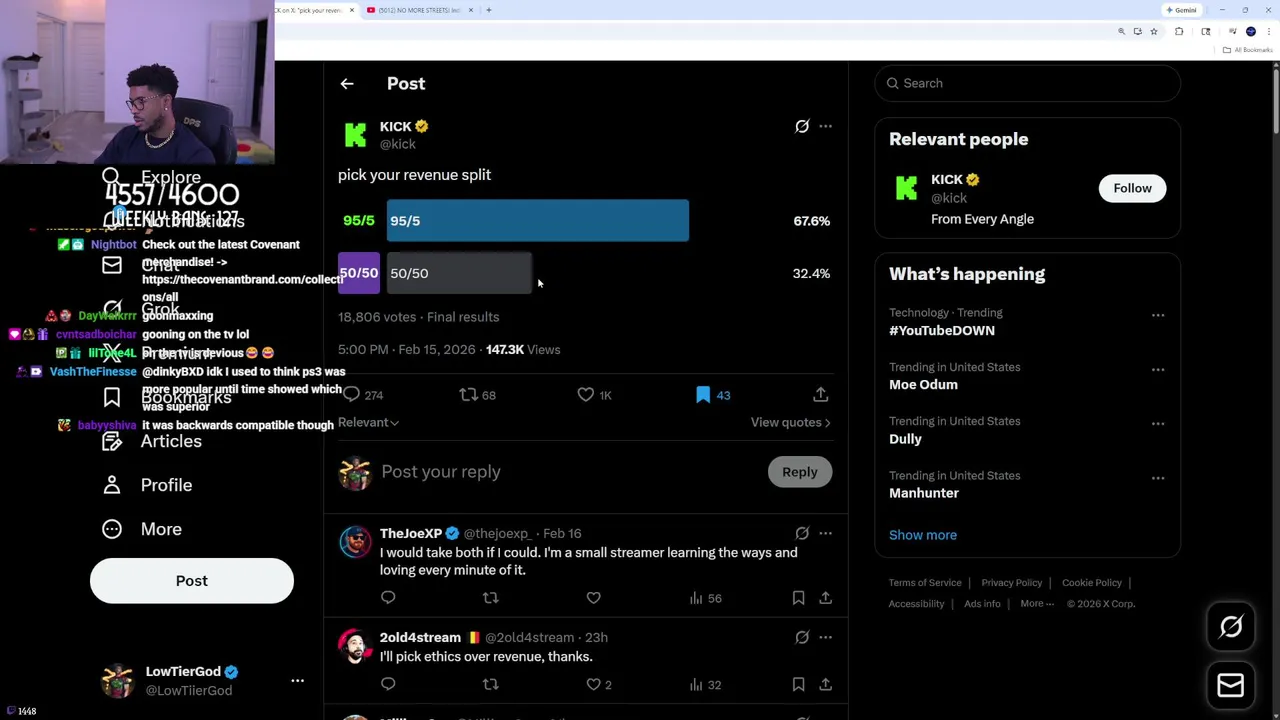Click the blue 95/5 poll result bar
This screenshot has height=720, width=1280.
pyautogui.click(x=538, y=221)
